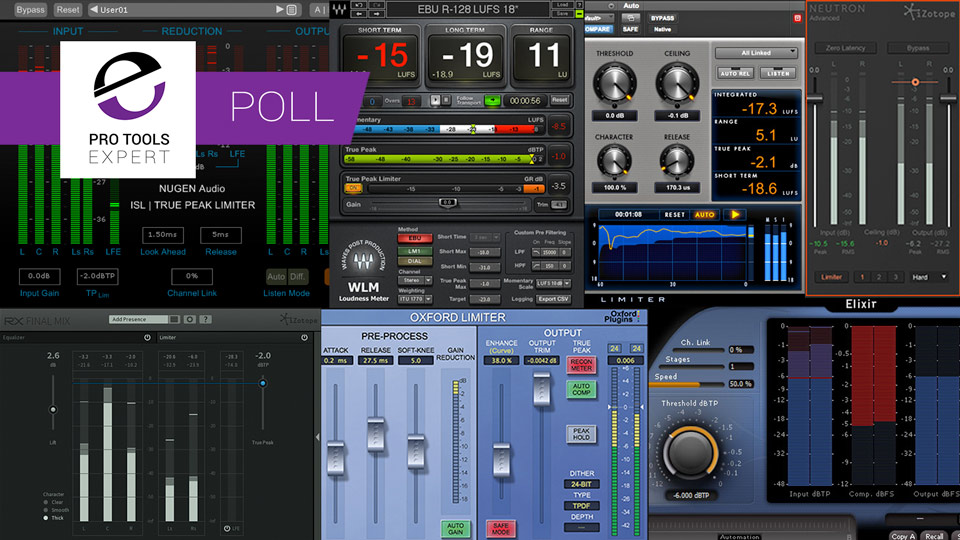Screen dimensions: 960x540
Task: Select Neutron limiter mode 3
Action: pos(895,277)
